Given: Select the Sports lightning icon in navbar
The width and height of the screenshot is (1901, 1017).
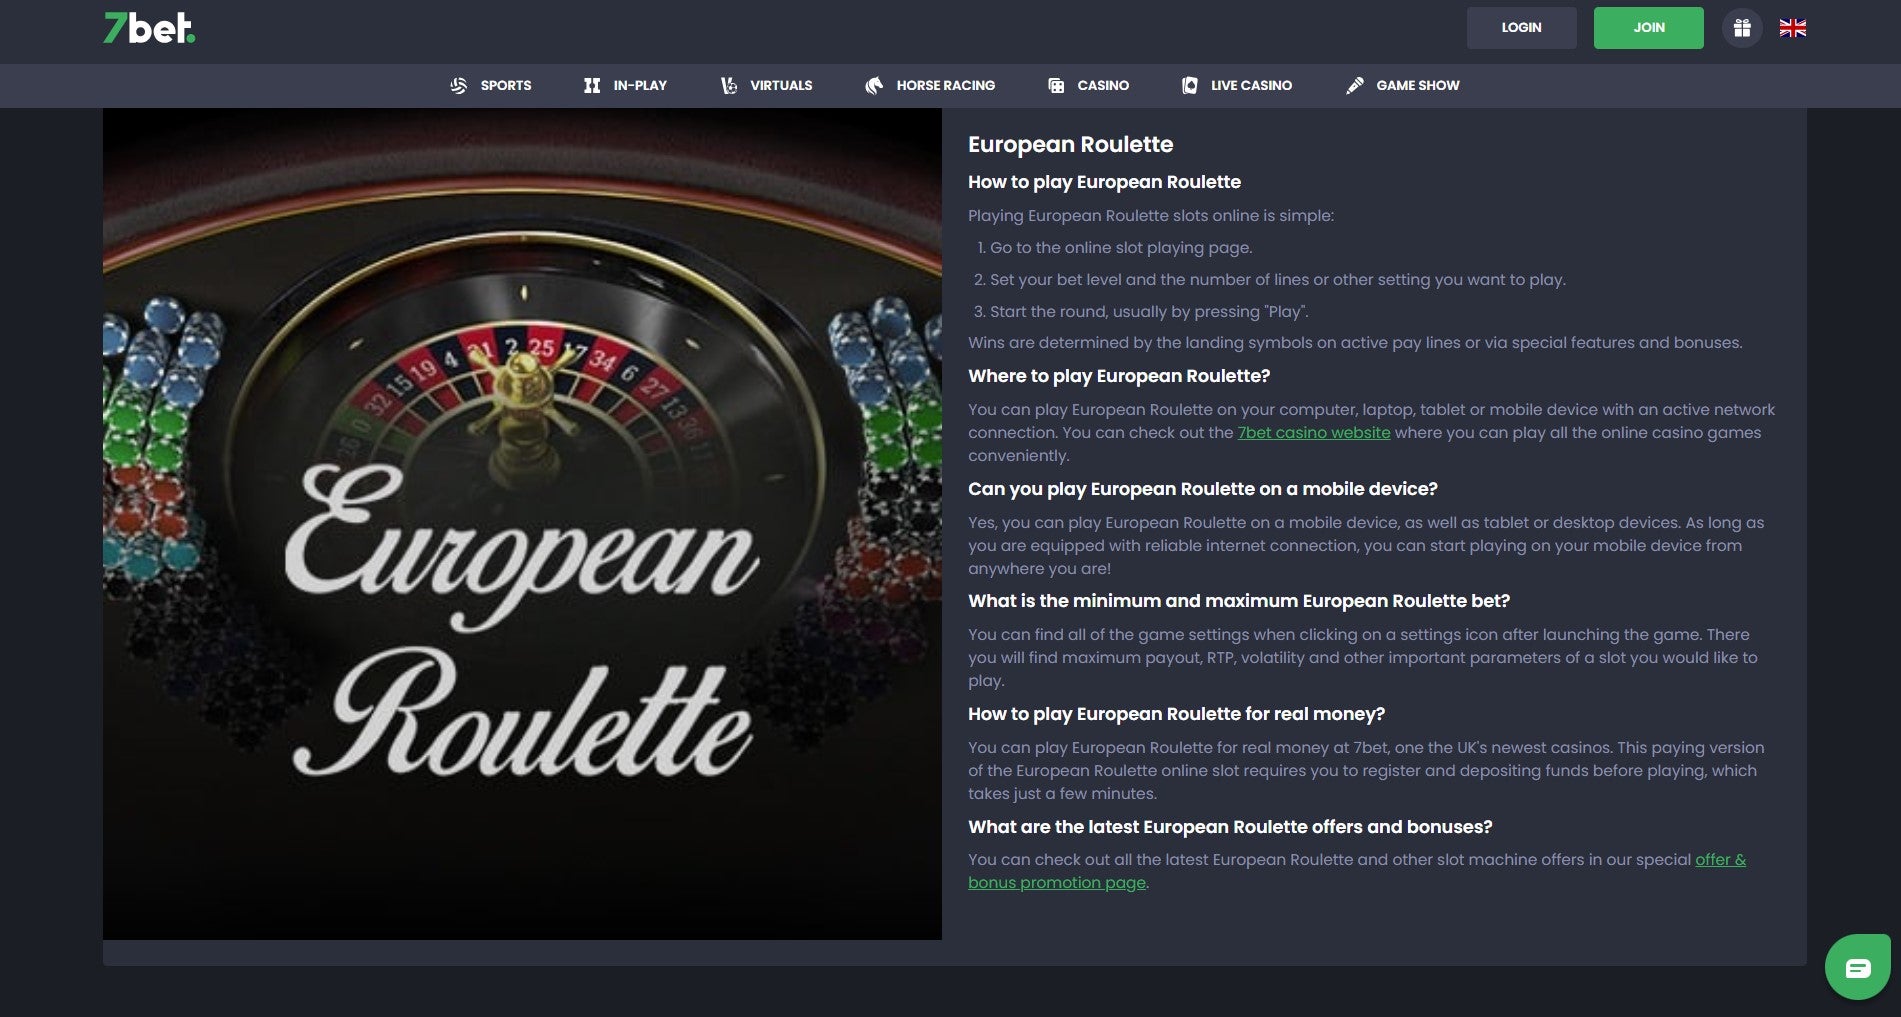Looking at the screenshot, I should tap(459, 85).
